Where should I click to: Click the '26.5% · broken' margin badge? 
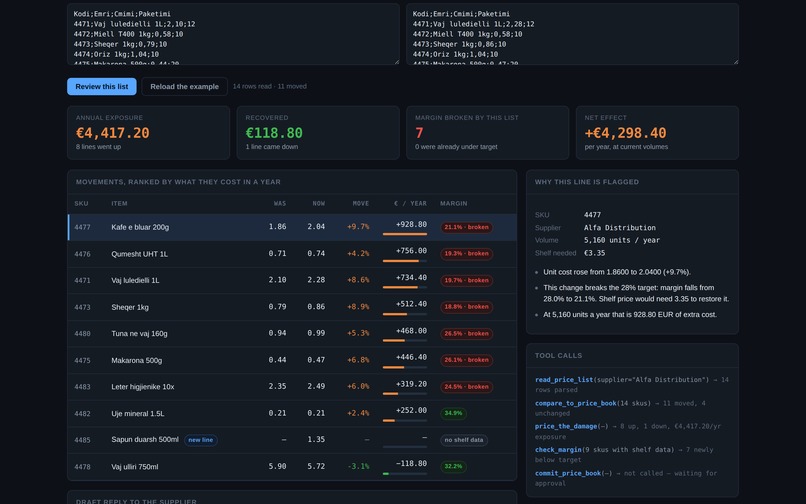coord(466,334)
